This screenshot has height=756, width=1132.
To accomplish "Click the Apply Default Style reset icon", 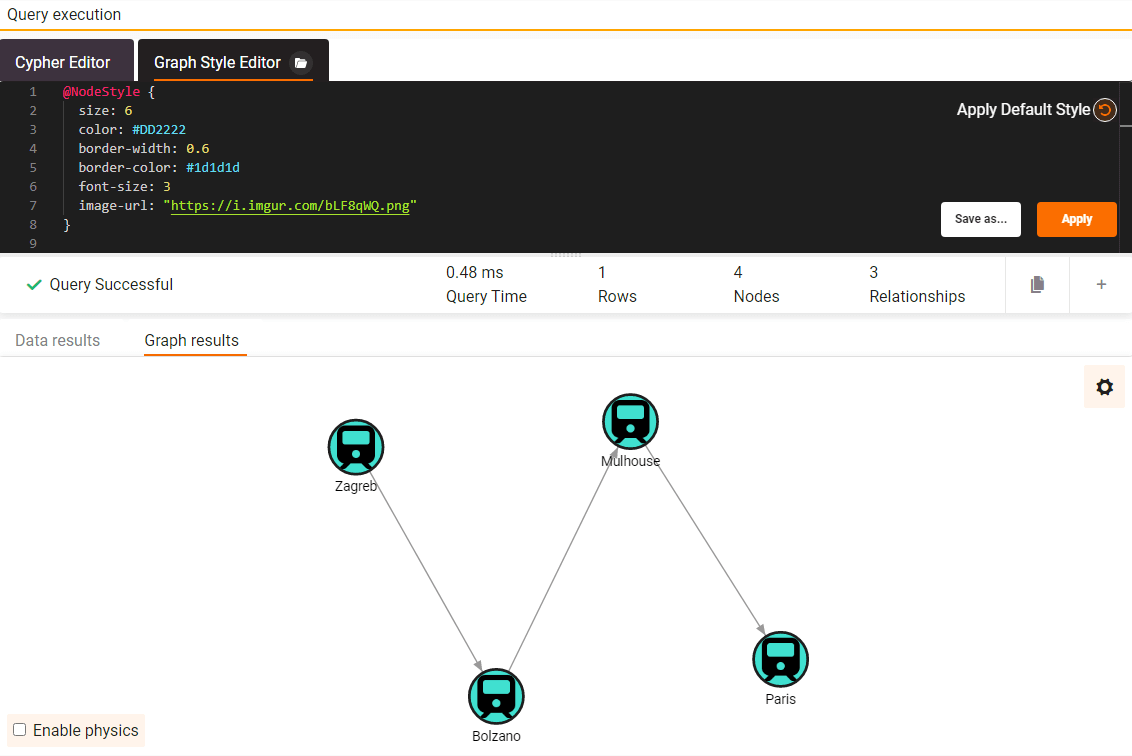I will tap(1104, 110).
